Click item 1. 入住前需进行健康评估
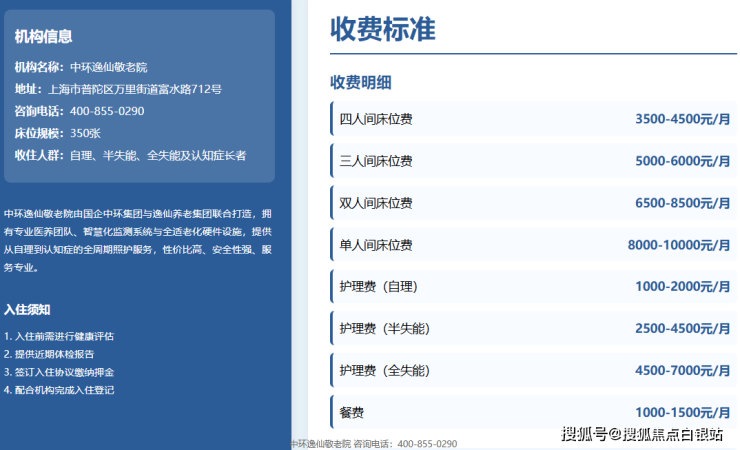740x450 pixels. tap(59, 336)
